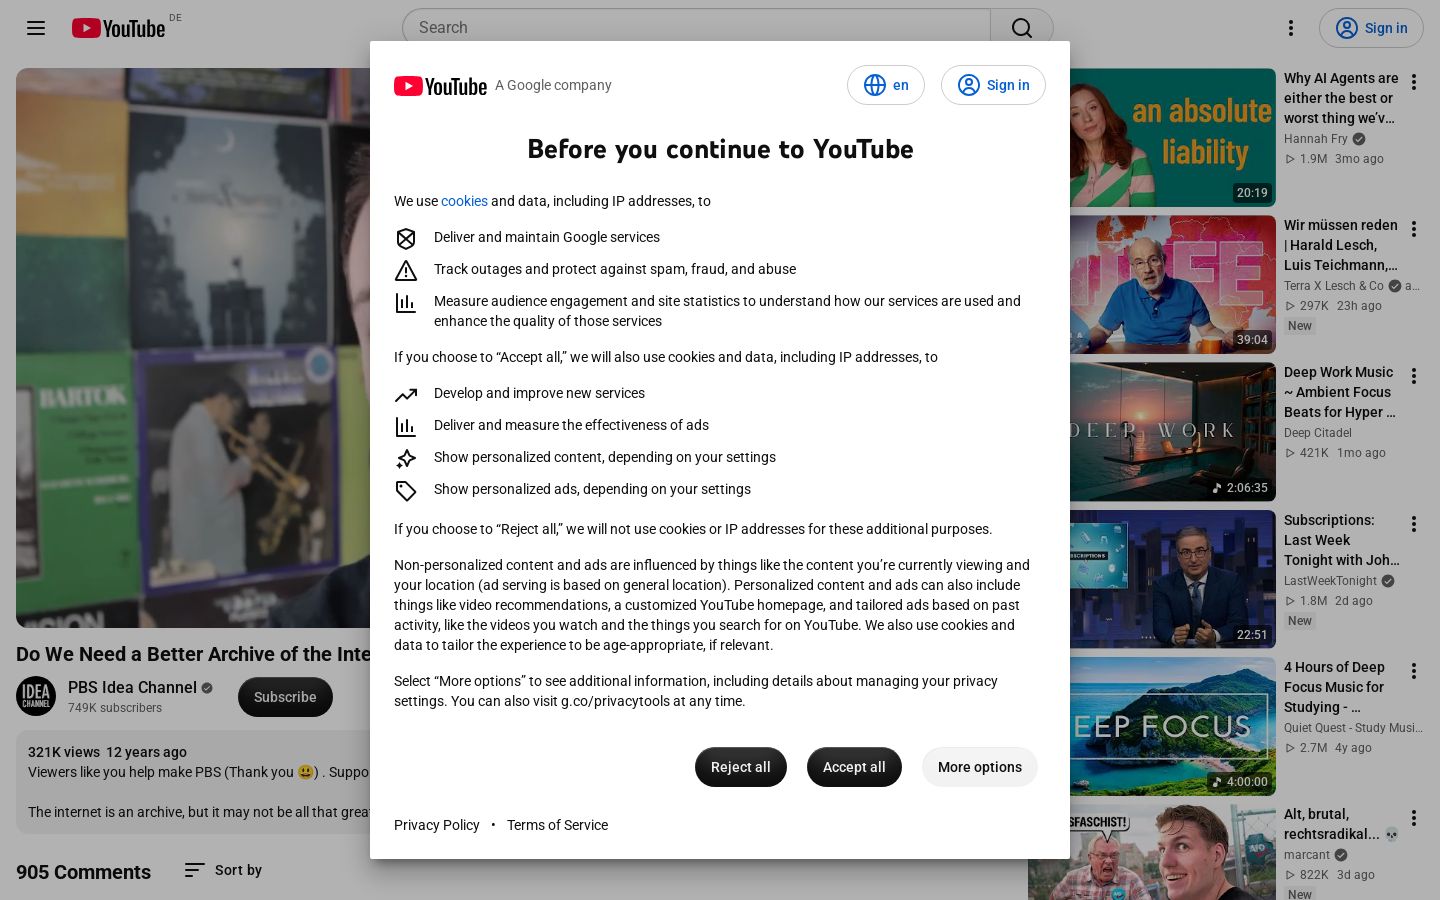This screenshot has width=1440, height=900.
Task: Open the Deep Focus video thumbnail
Action: click(1173, 726)
